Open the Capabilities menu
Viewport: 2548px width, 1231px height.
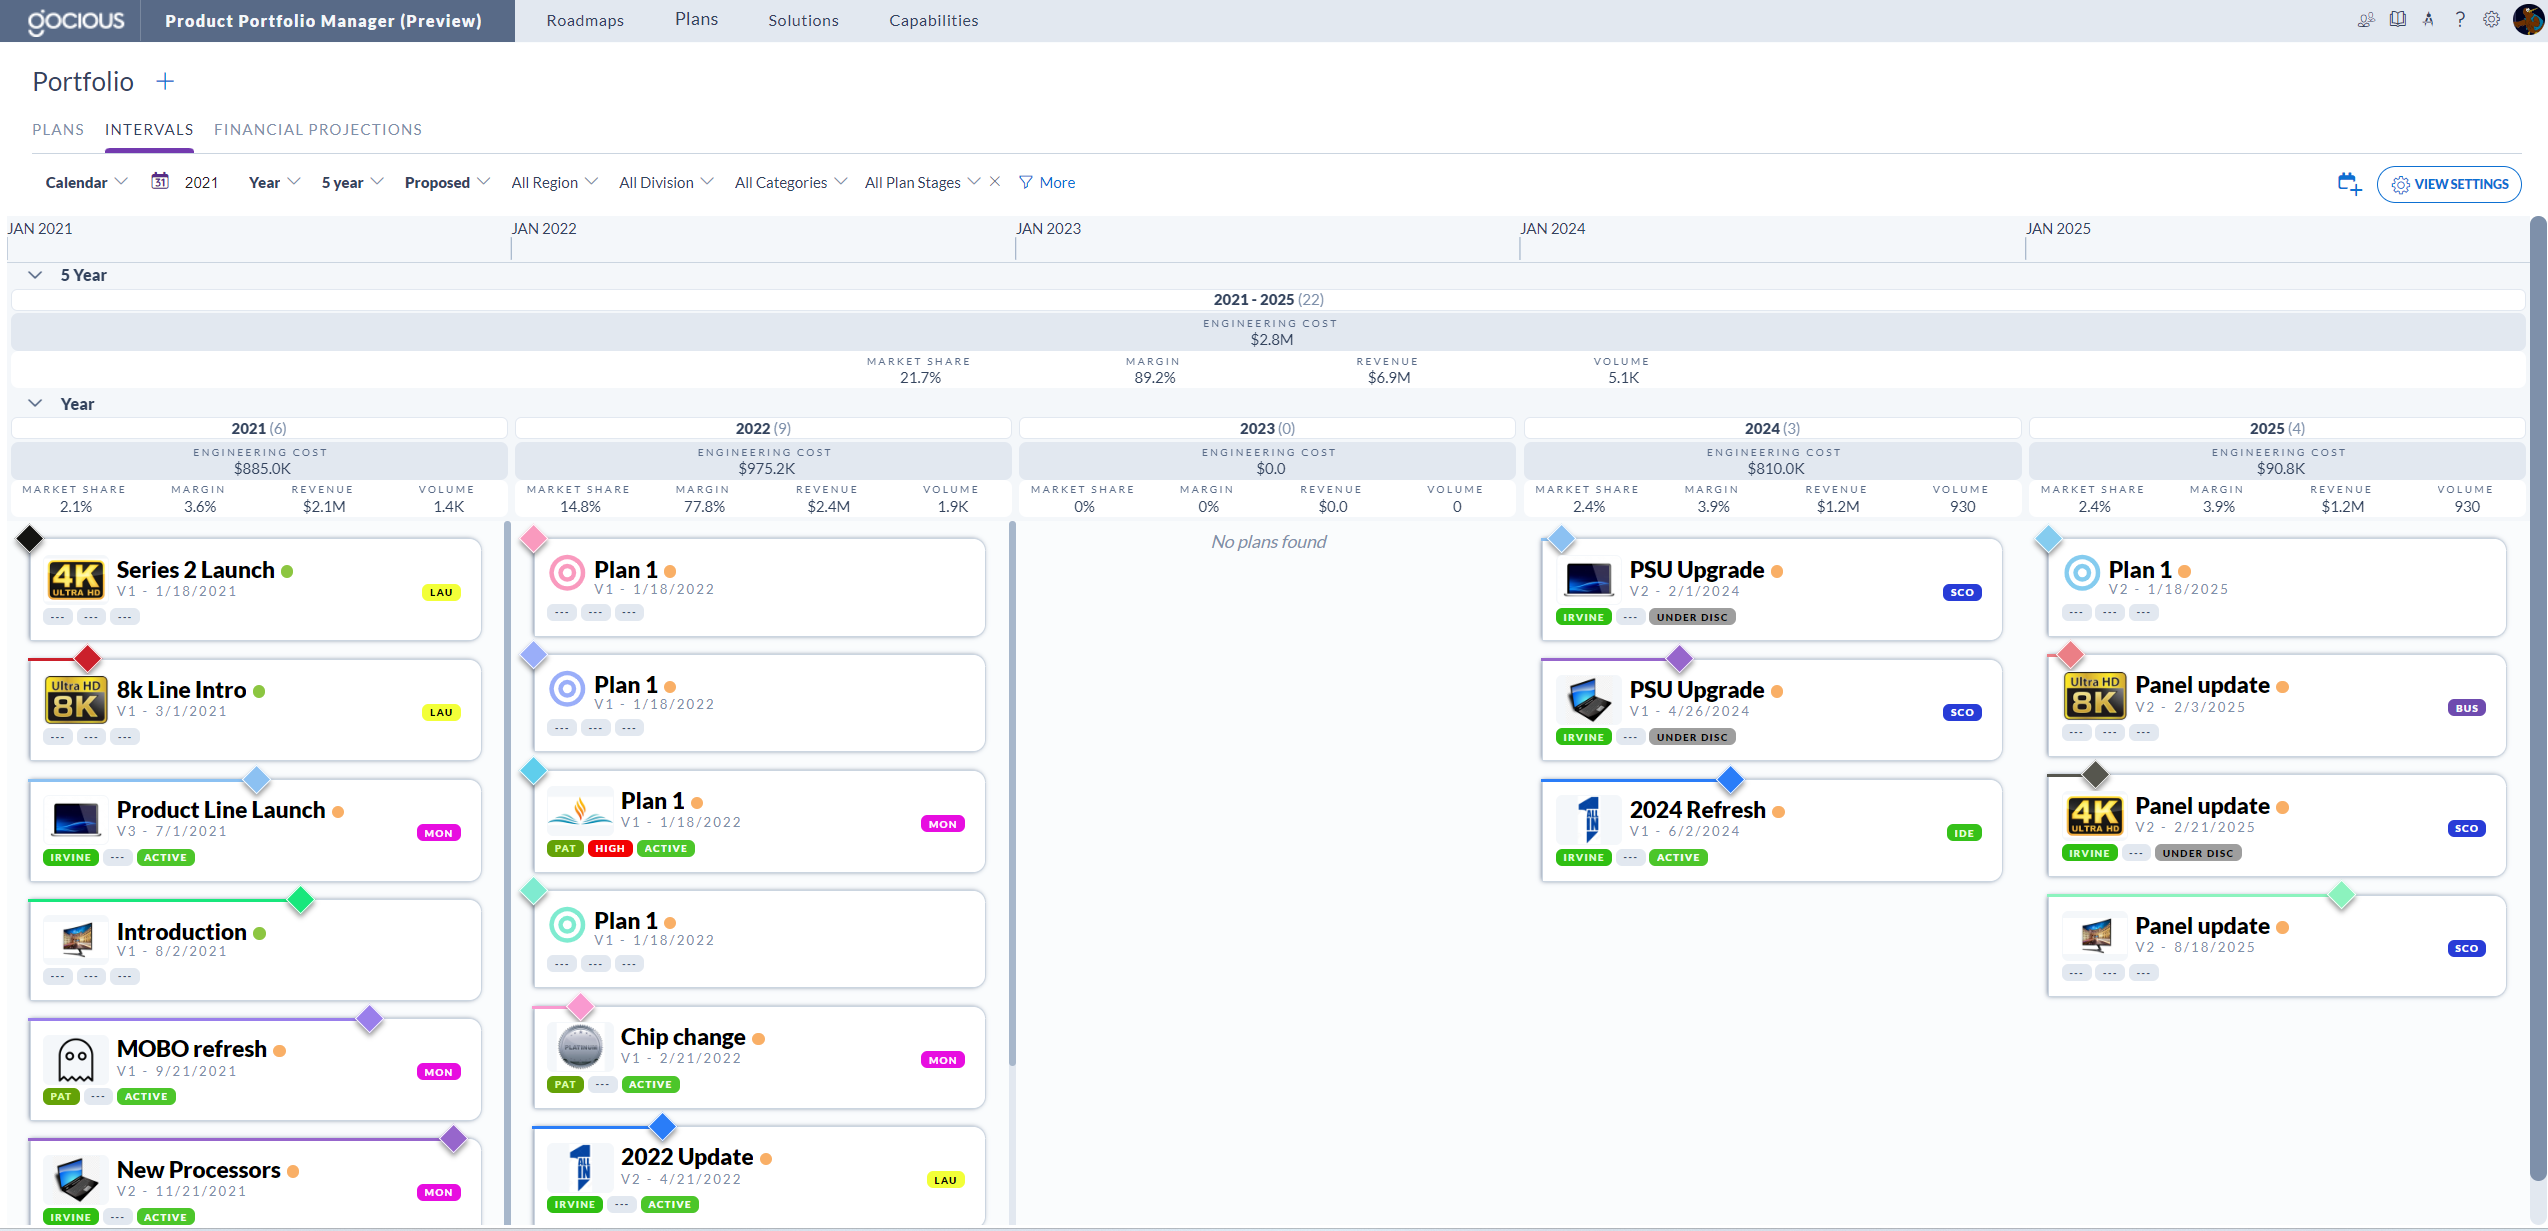pos(933,21)
